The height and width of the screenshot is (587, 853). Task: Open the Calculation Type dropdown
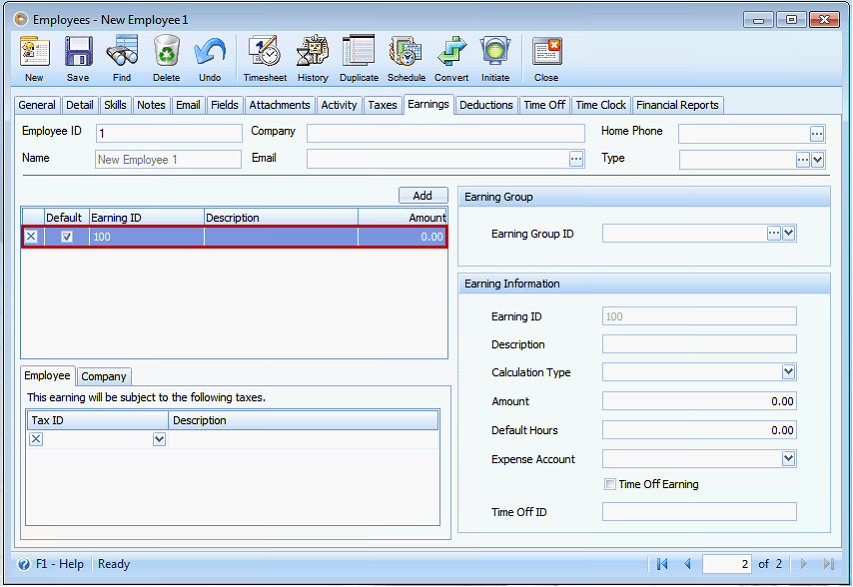789,372
